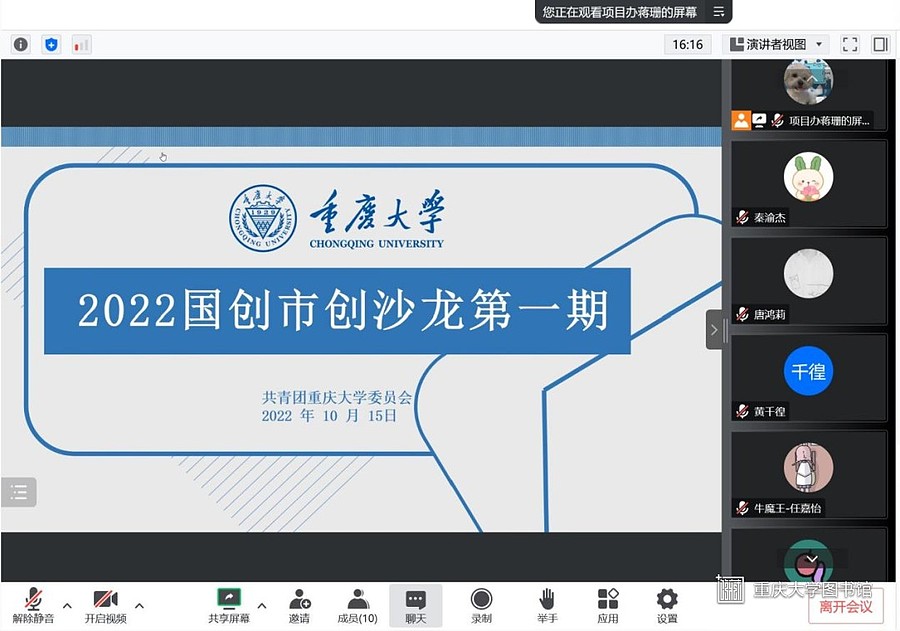
Task: Click muted mic icon beside 牛魔王-任嘉怡
Action: click(742, 508)
